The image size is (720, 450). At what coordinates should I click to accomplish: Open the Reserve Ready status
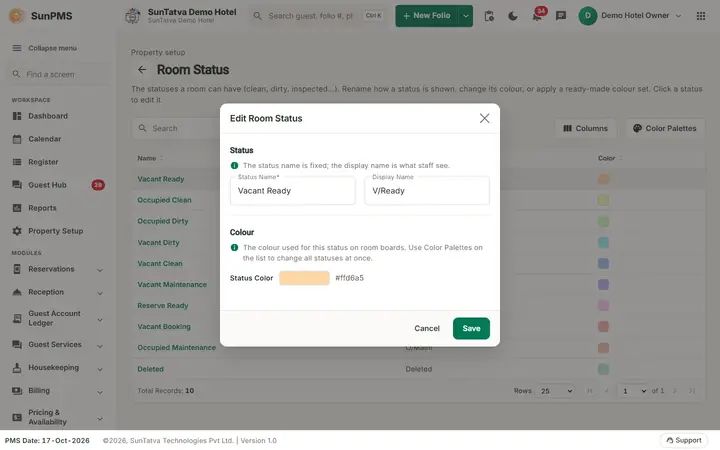click(163, 305)
